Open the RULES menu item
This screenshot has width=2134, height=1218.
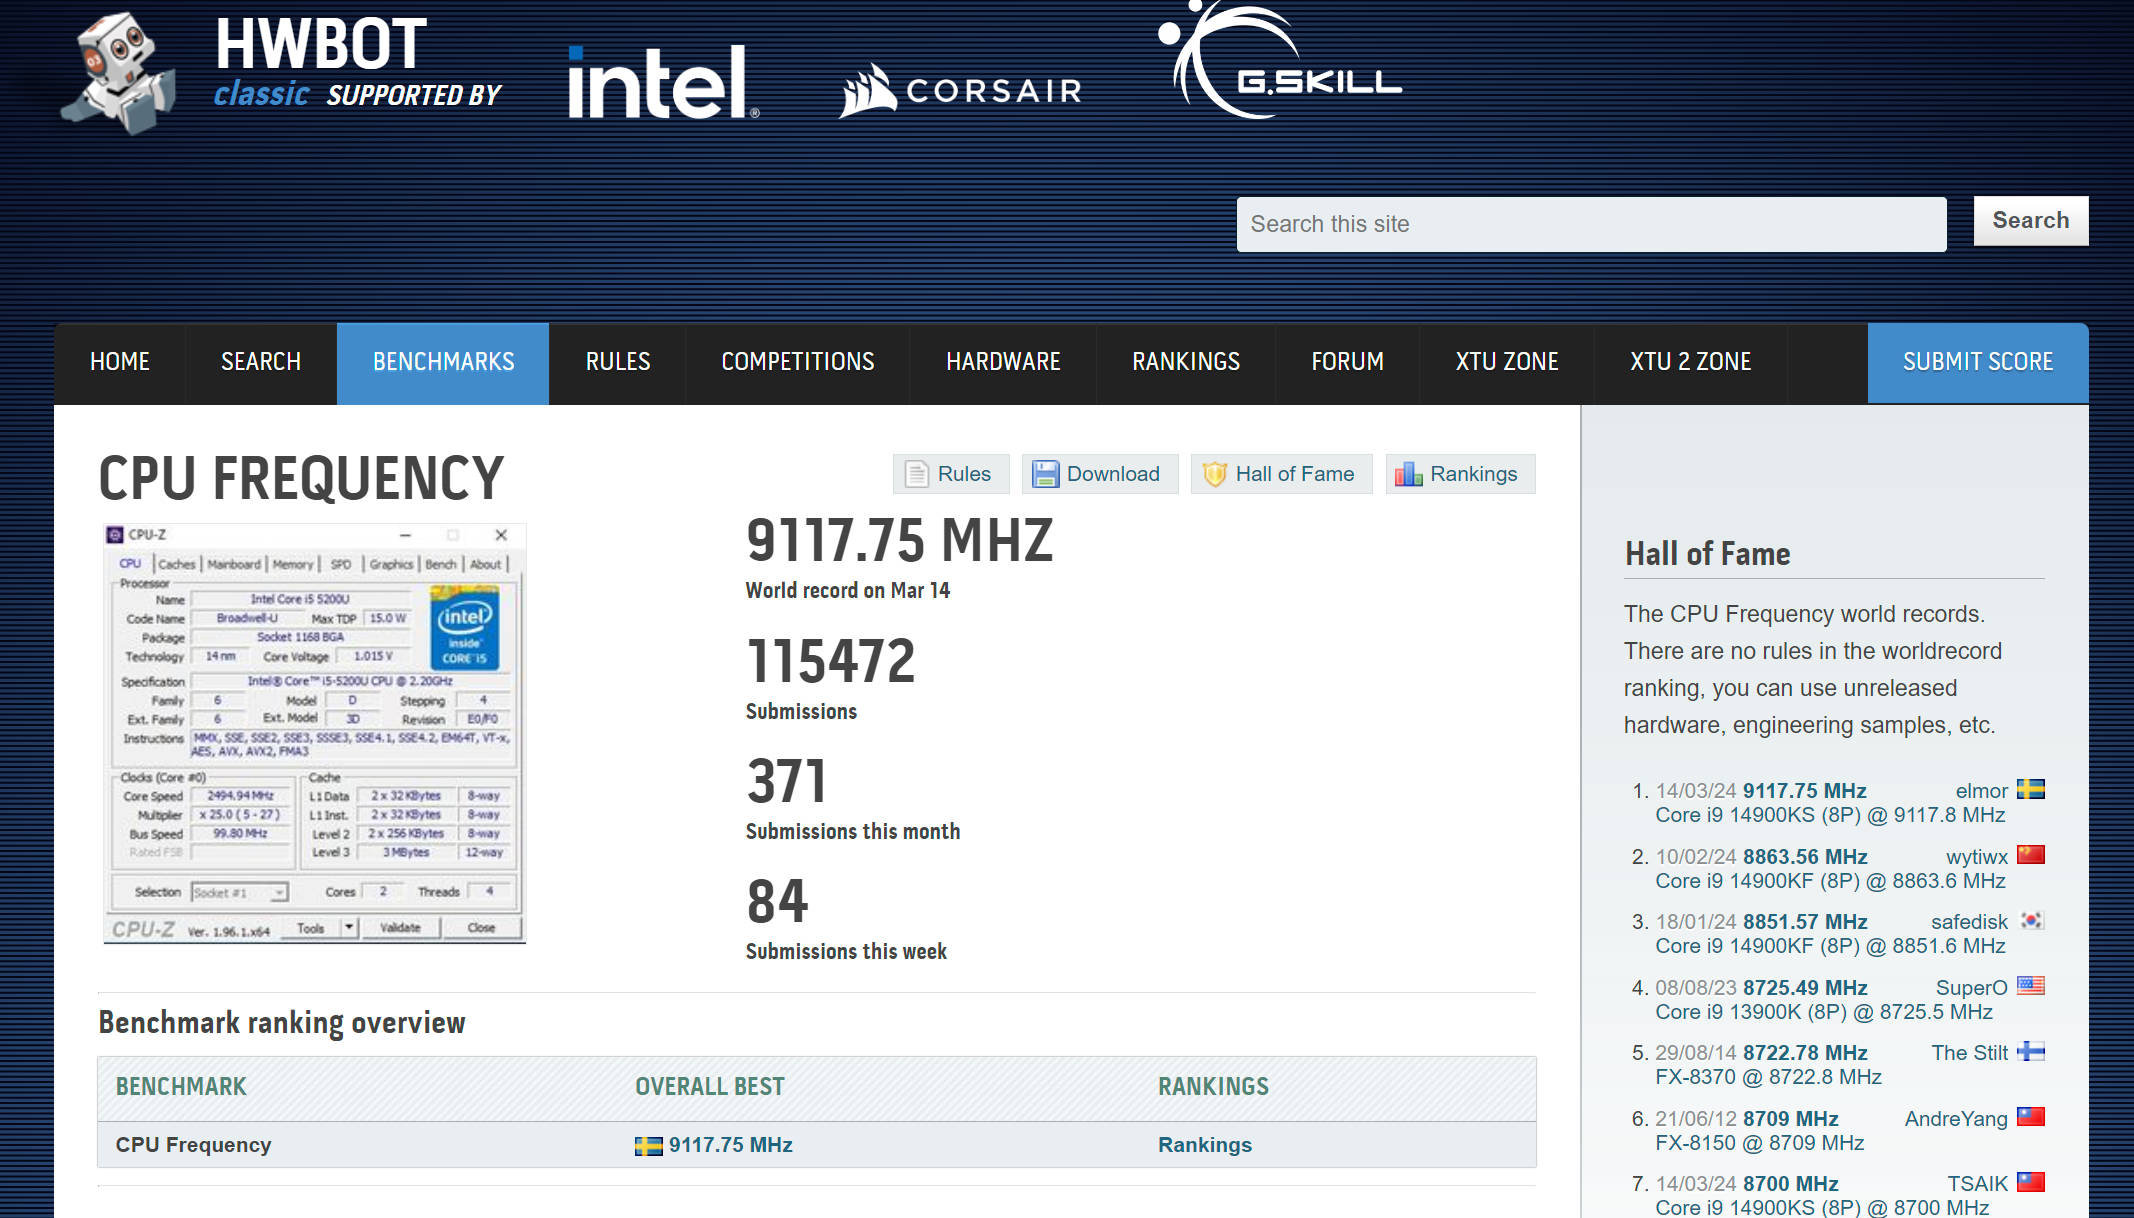(618, 362)
